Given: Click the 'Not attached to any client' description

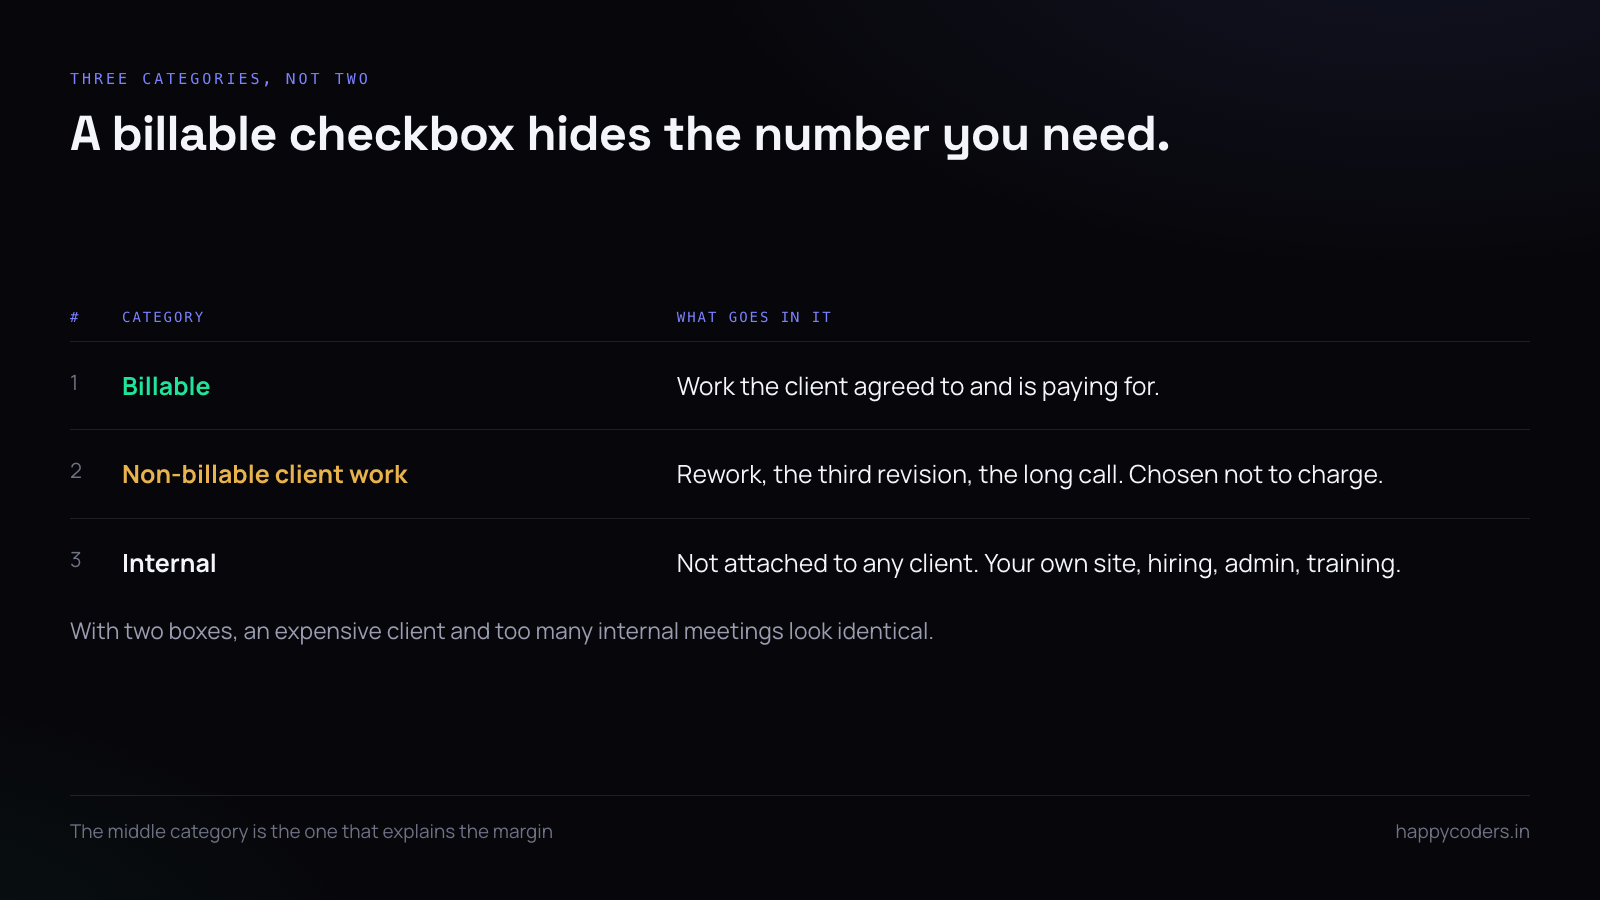Looking at the screenshot, I should pos(1038,564).
